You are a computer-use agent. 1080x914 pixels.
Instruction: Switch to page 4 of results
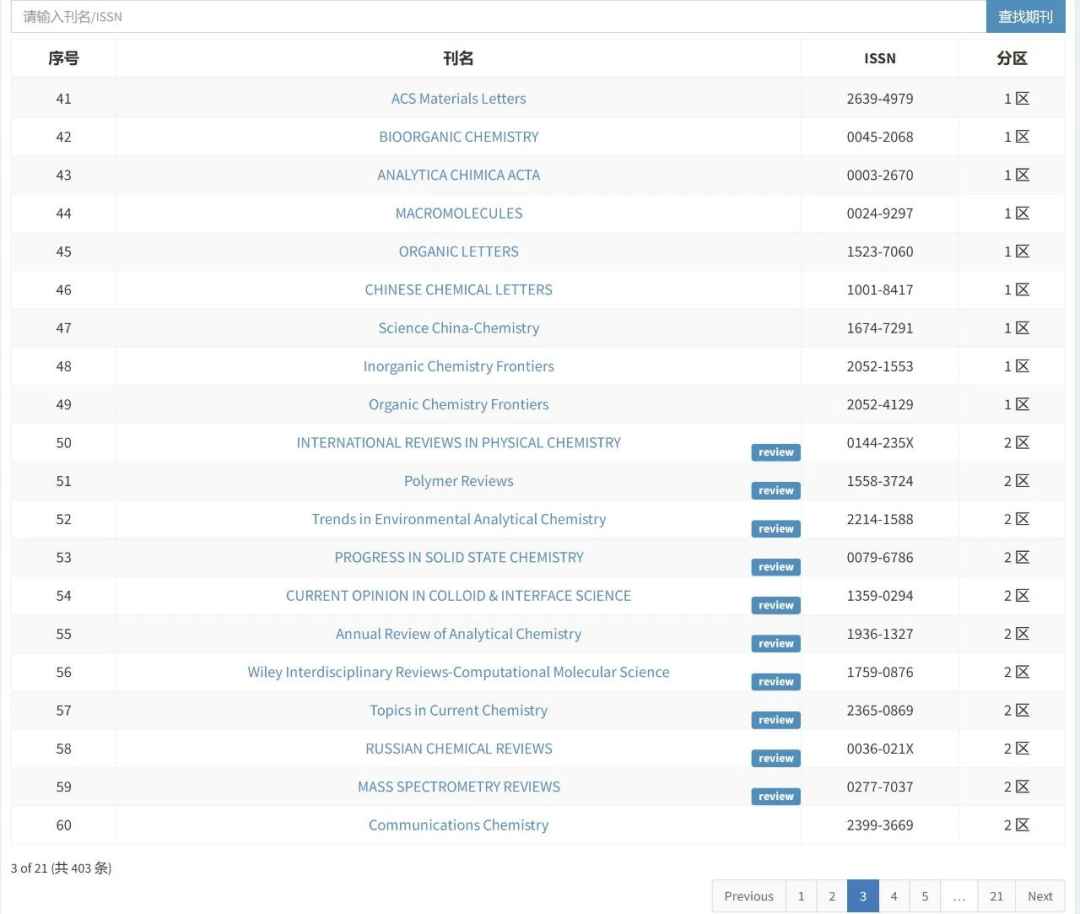coord(894,896)
